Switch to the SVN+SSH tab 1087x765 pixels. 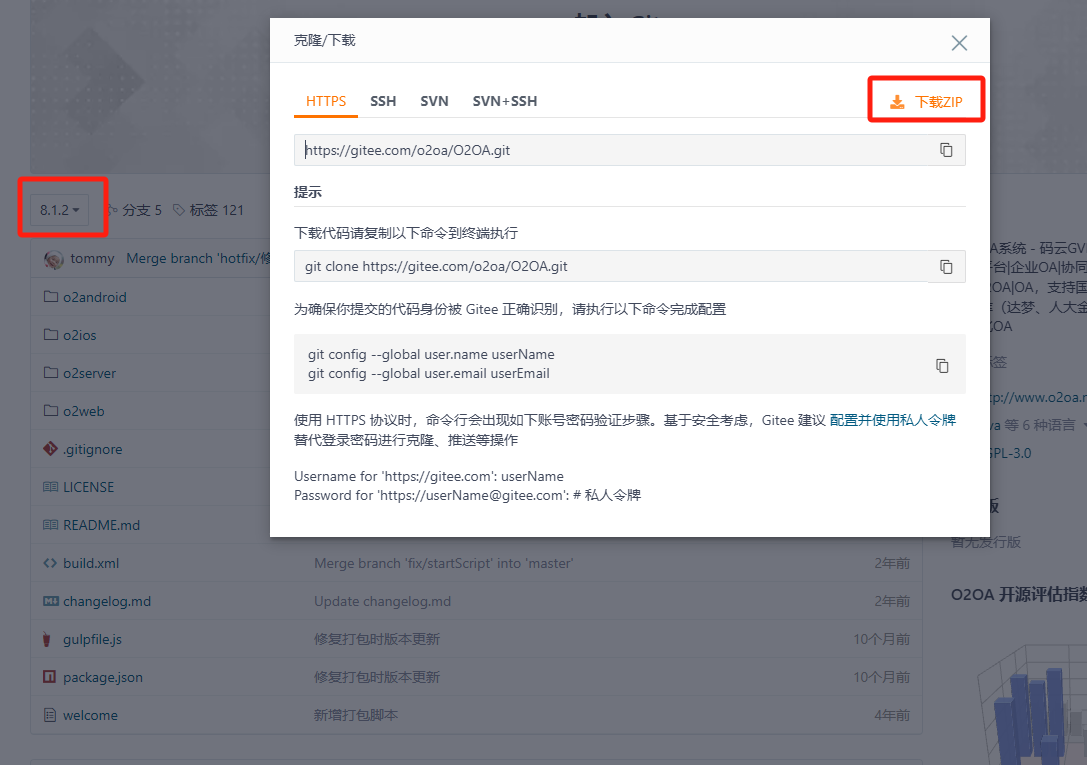coord(505,101)
